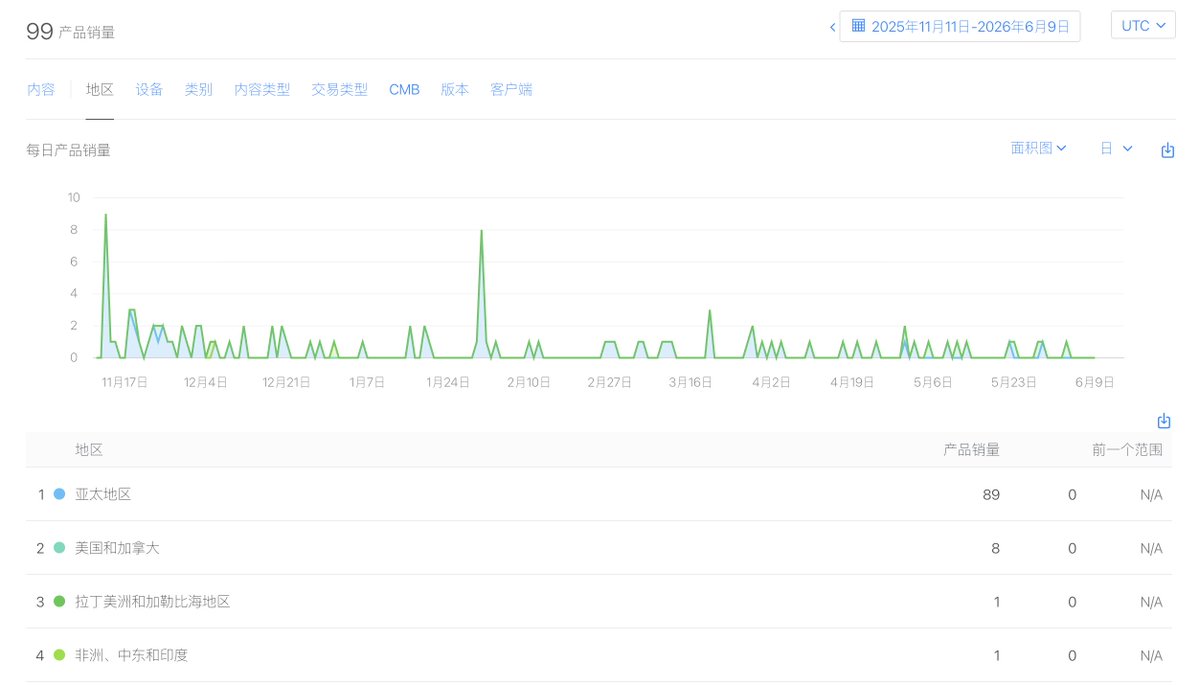Click the 11月17日 axis label
Image resolution: width=1199 pixels, height=685 pixels.
tap(125, 382)
